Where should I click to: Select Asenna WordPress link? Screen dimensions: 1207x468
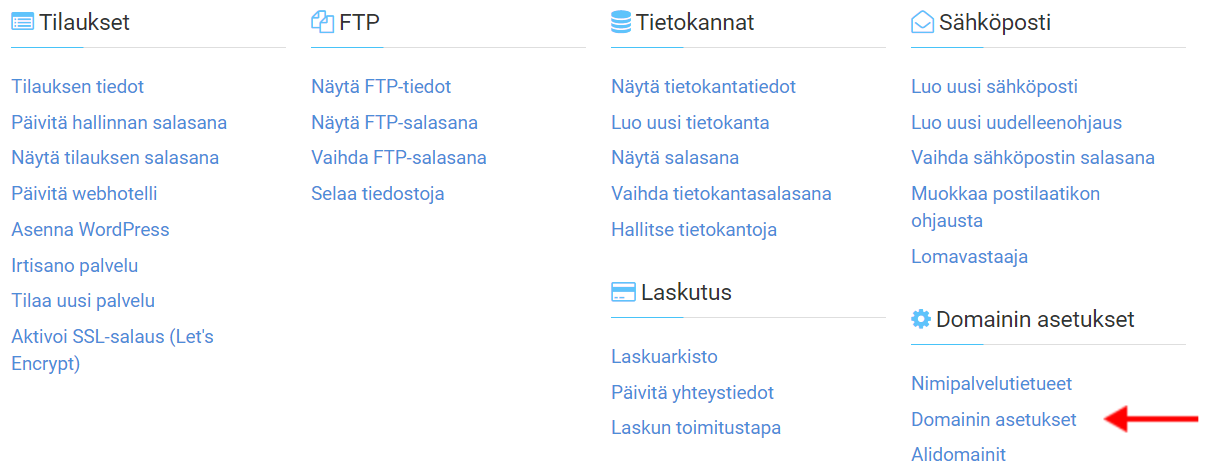(90, 230)
